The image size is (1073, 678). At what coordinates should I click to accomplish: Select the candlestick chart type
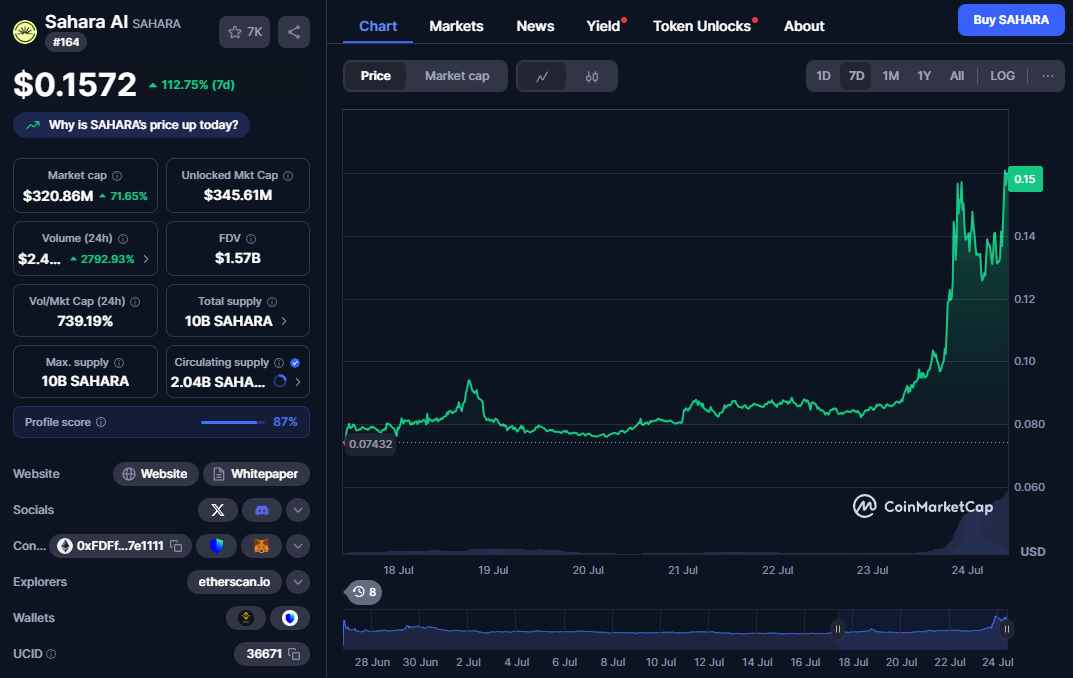click(x=592, y=76)
